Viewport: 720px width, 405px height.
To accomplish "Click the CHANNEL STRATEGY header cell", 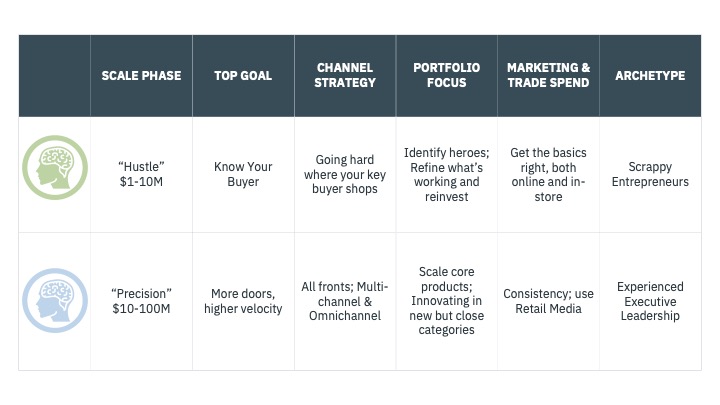I will [345, 76].
